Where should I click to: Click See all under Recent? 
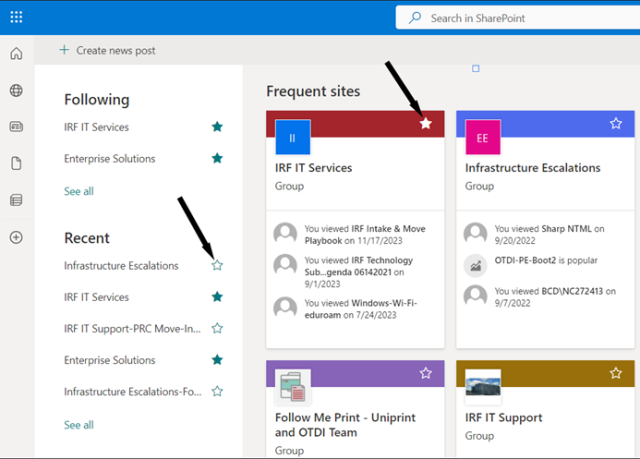click(x=79, y=425)
